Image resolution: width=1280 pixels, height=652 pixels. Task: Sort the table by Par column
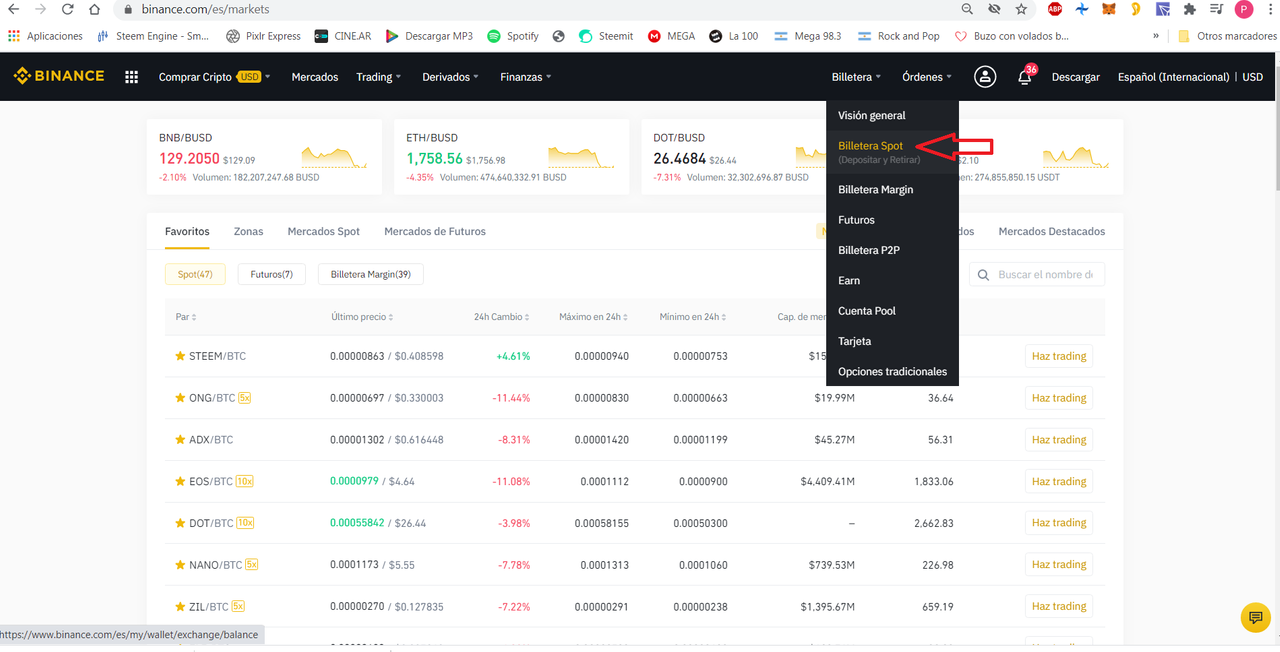pos(186,317)
